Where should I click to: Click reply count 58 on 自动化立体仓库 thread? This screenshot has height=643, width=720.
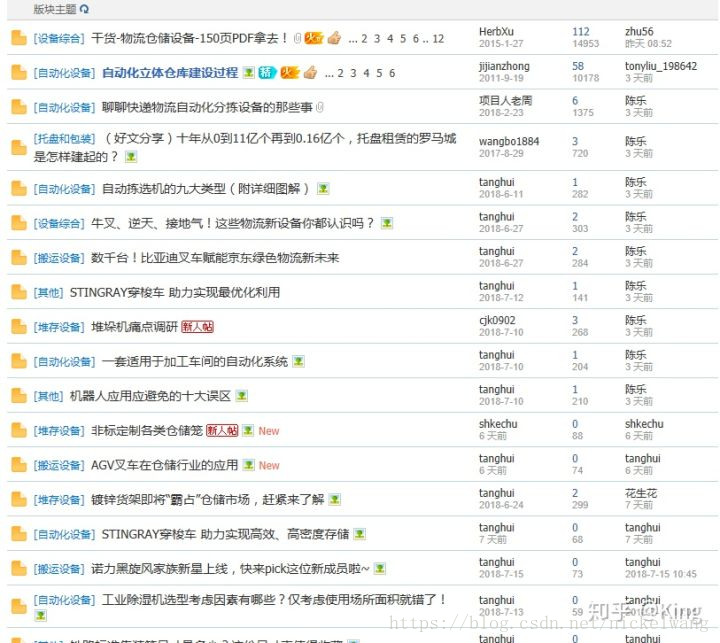[578, 66]
